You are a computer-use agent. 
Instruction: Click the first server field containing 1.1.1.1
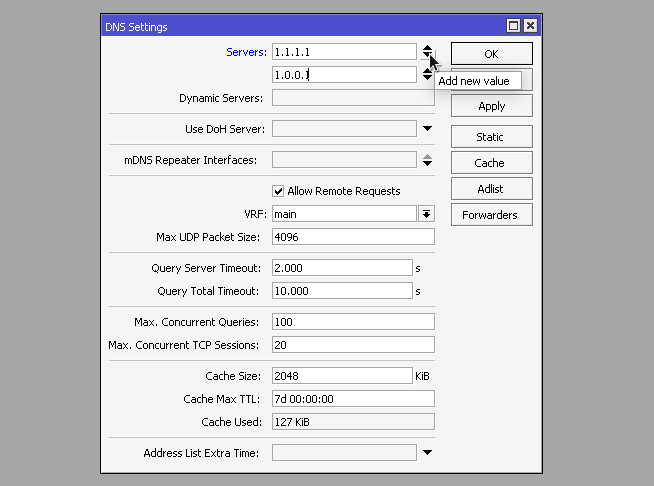(343, 51)
